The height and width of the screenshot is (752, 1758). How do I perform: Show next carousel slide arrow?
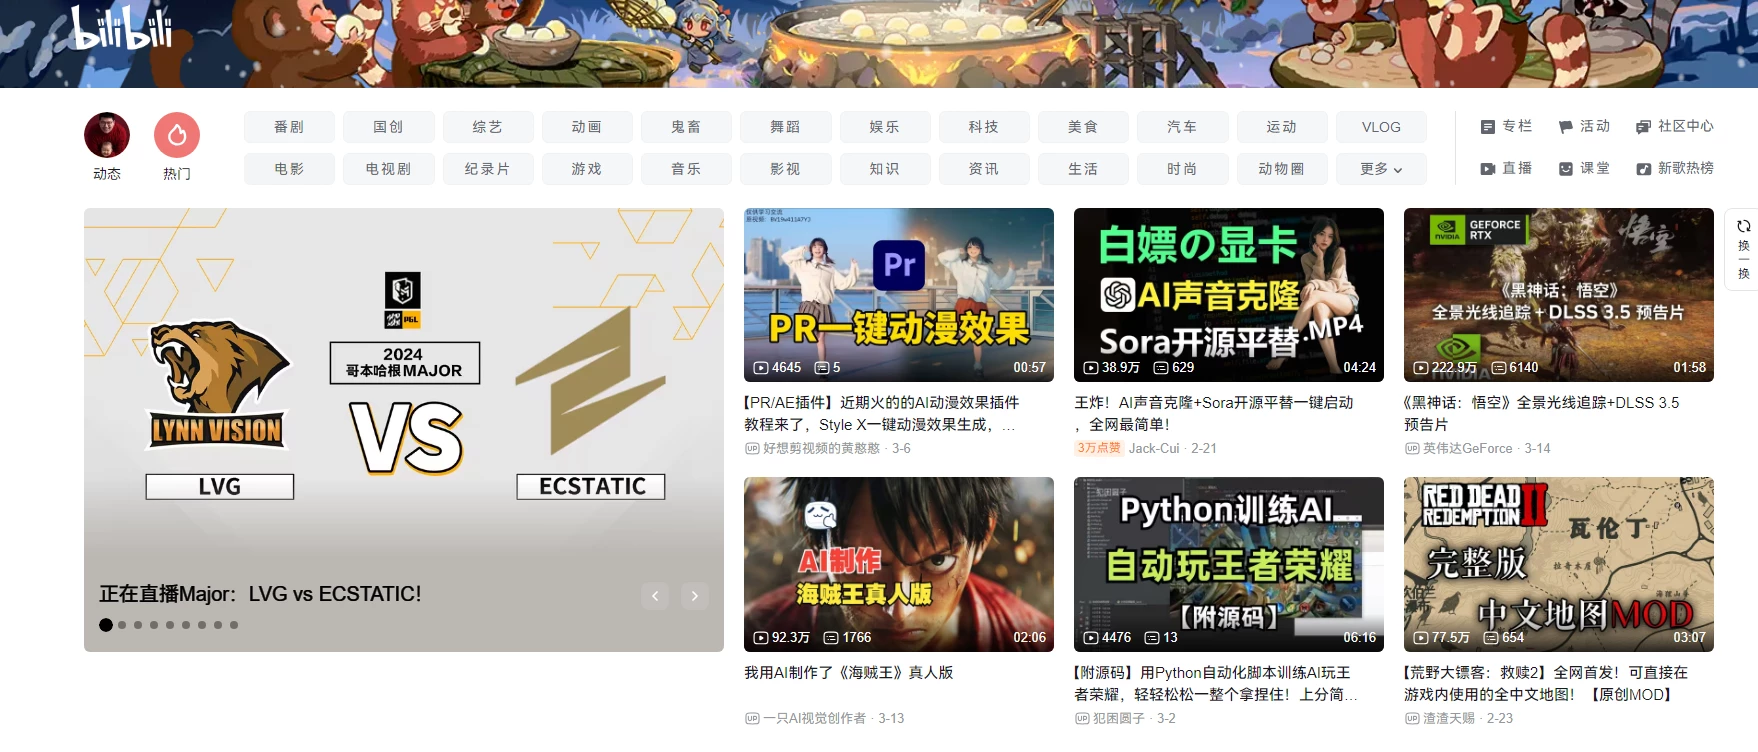695,596
